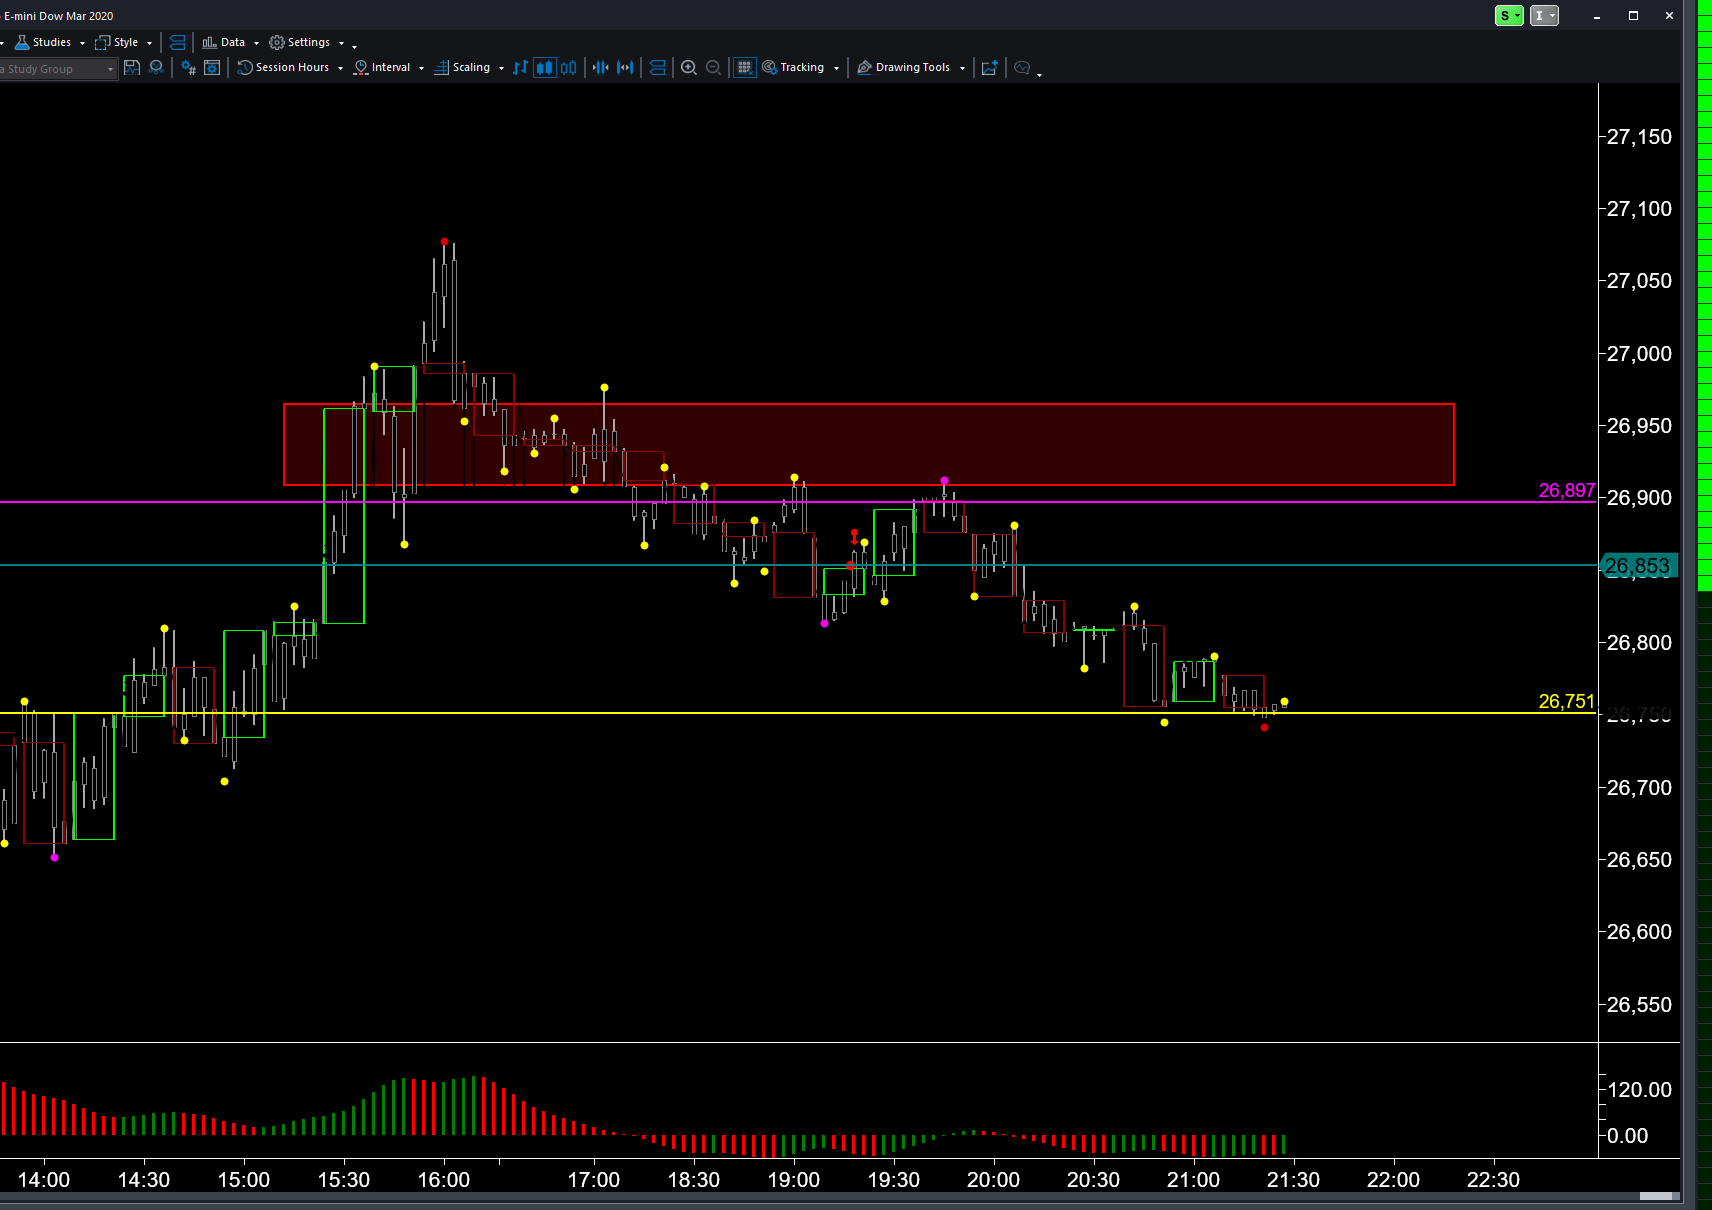
Task: Click the compress bar spacing icon
Action: (x=601, y=68)
